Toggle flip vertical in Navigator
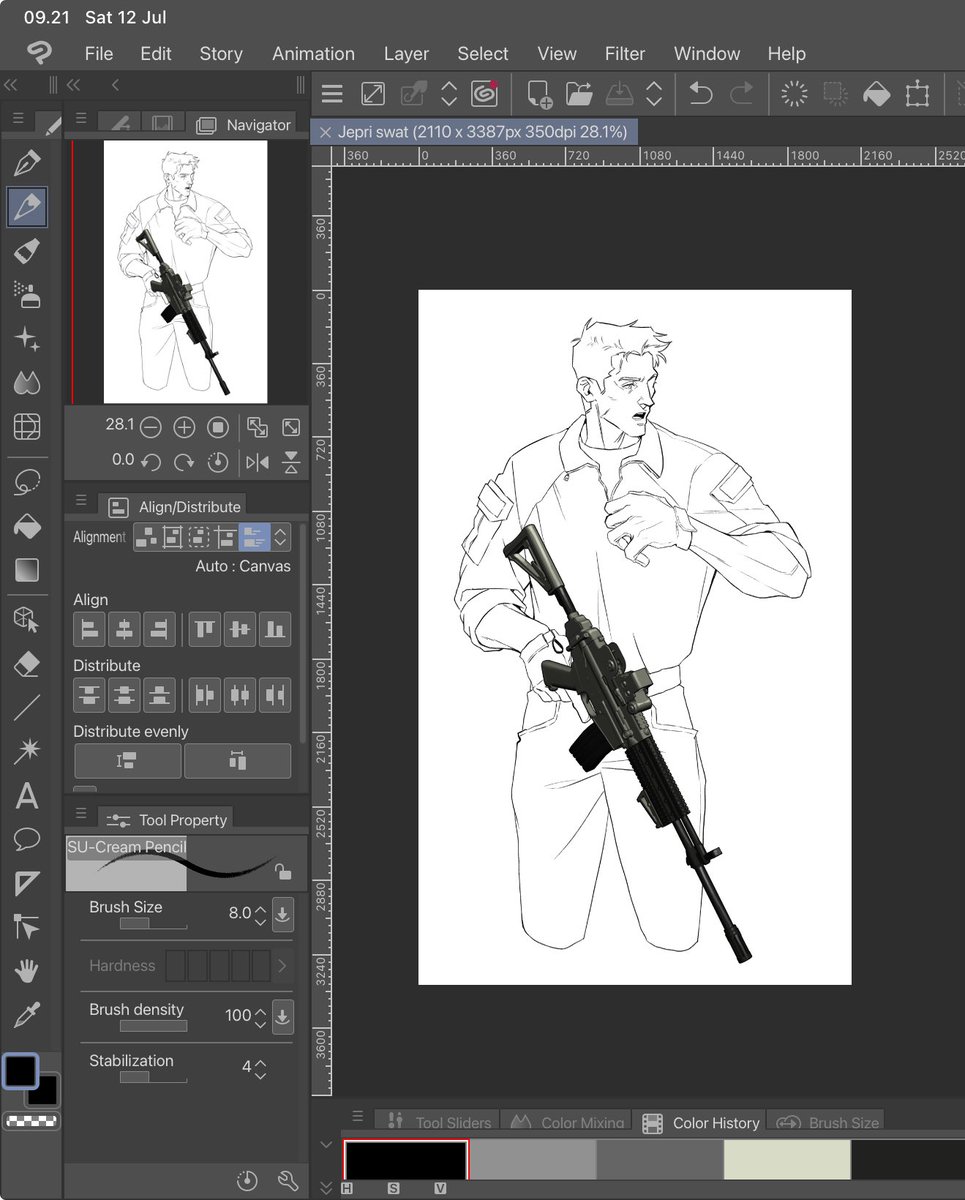This screenshot has height=1200, width=965. click(291, 462)
